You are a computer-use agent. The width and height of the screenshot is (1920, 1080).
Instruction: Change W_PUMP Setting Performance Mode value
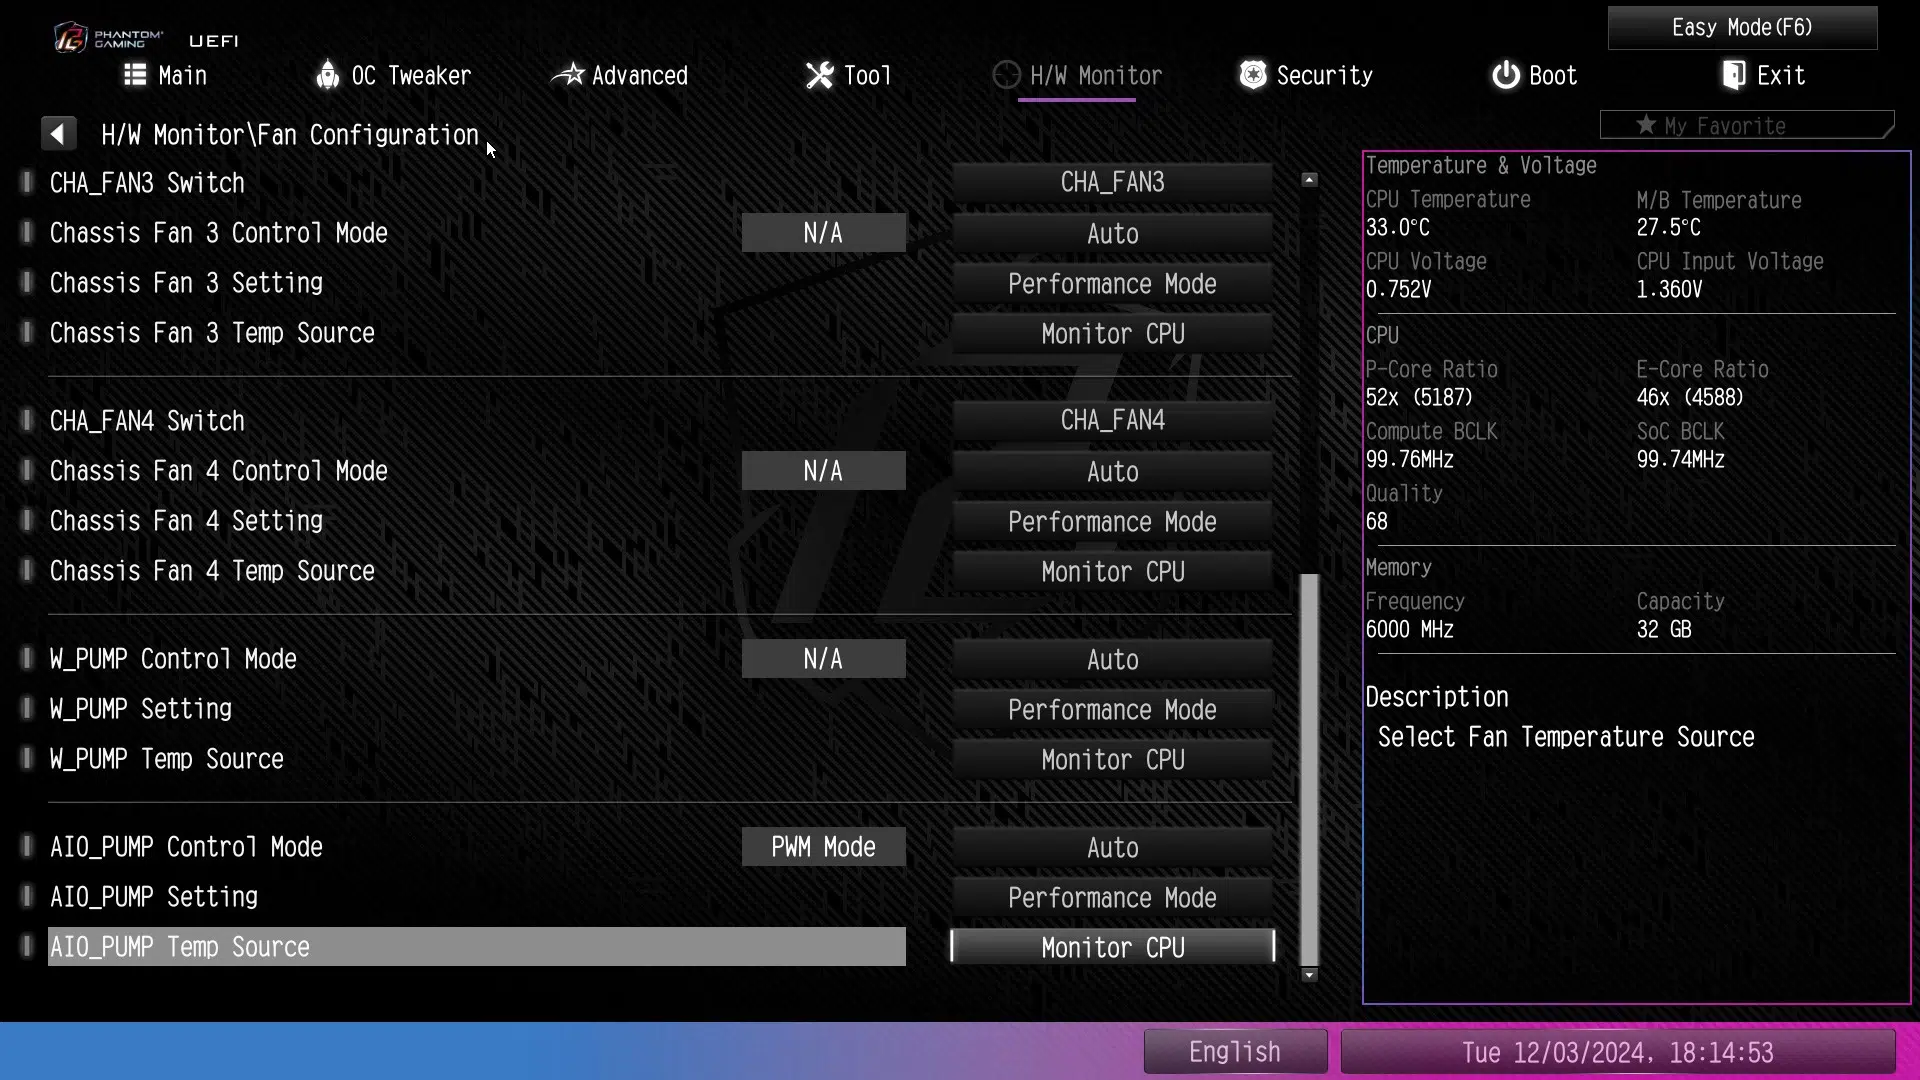coord(1112,709)
